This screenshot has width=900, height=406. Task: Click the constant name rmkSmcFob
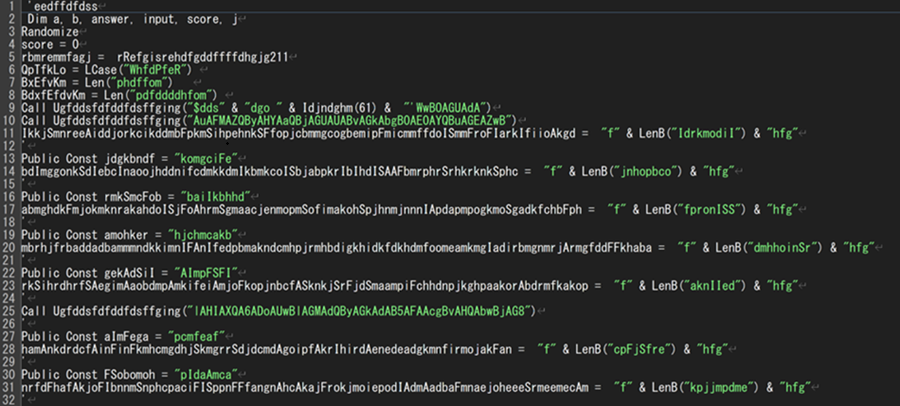coord(135,197)
